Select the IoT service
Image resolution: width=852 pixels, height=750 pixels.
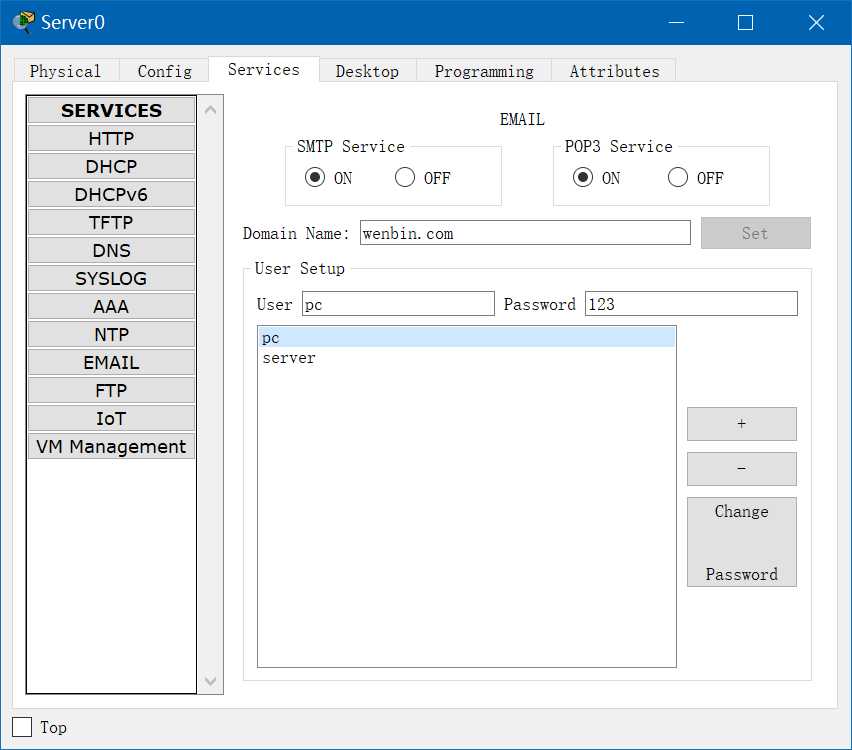click(x=111, y=418)
